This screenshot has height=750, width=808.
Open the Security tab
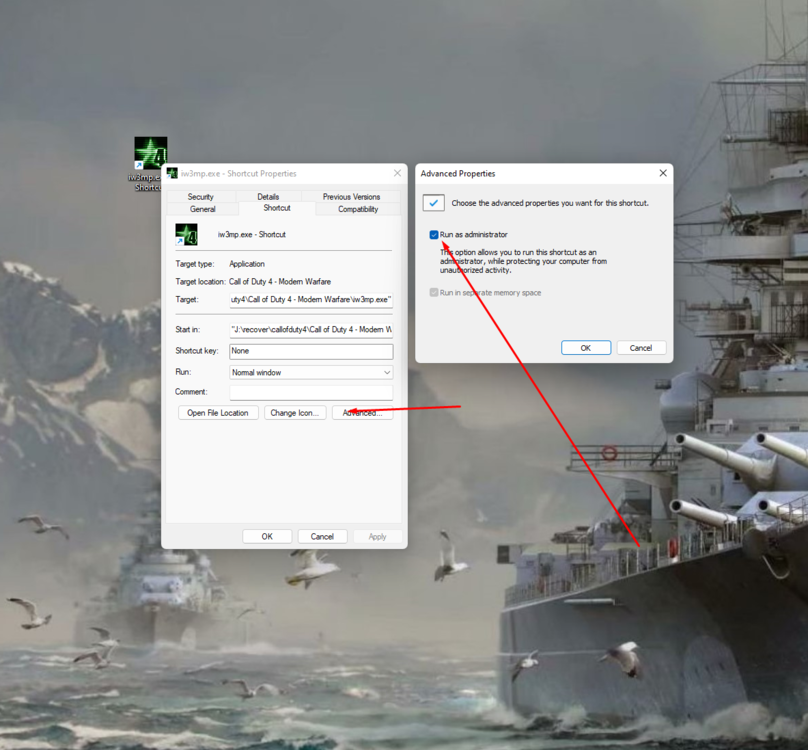[203, 196]
